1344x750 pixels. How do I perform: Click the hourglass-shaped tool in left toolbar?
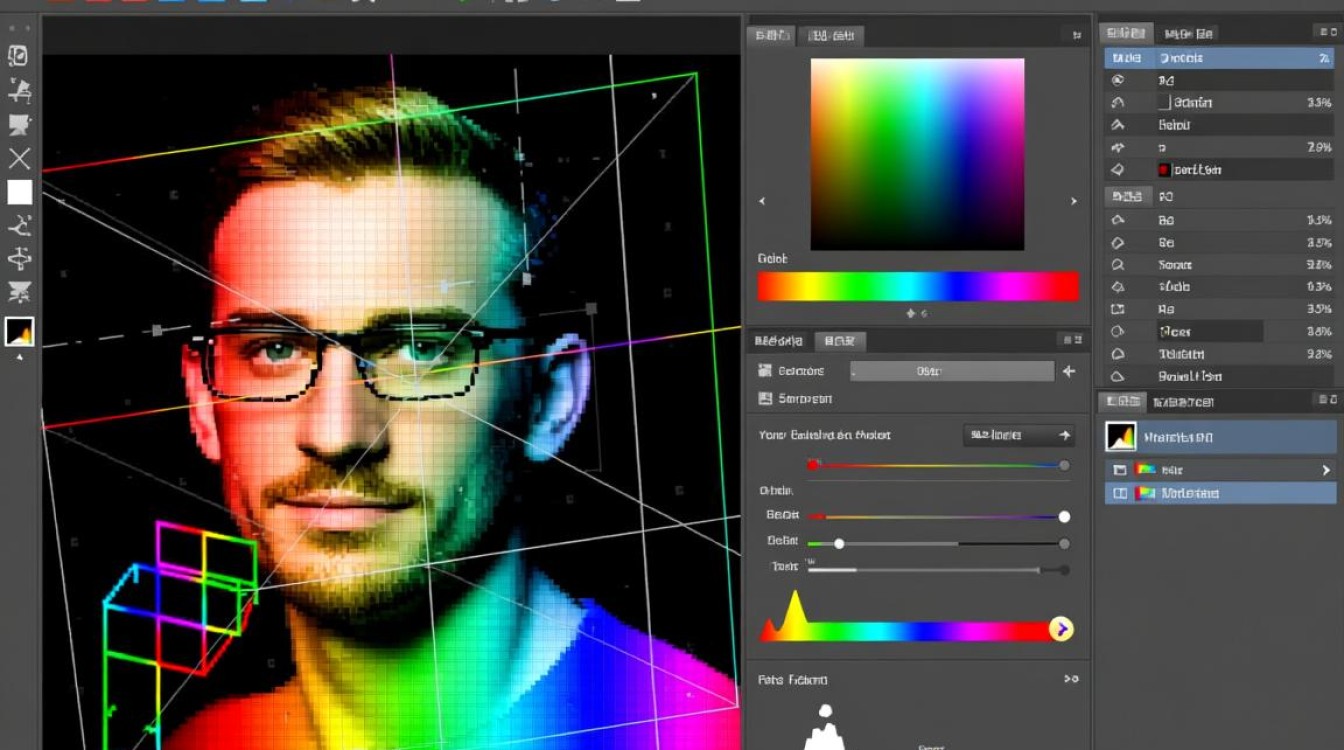19,293
